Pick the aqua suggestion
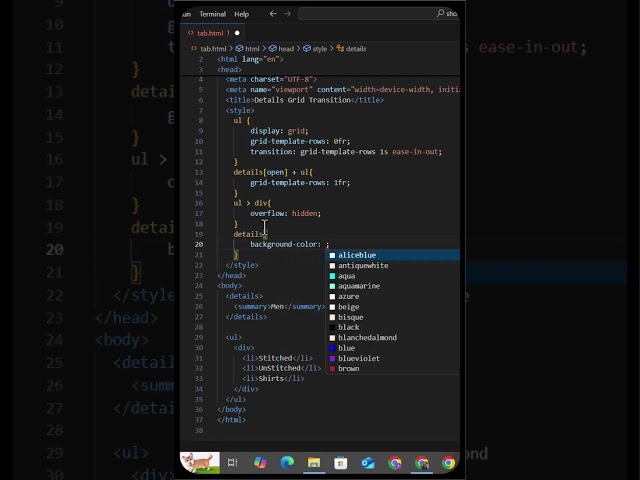640x480 pixels. 393,276
